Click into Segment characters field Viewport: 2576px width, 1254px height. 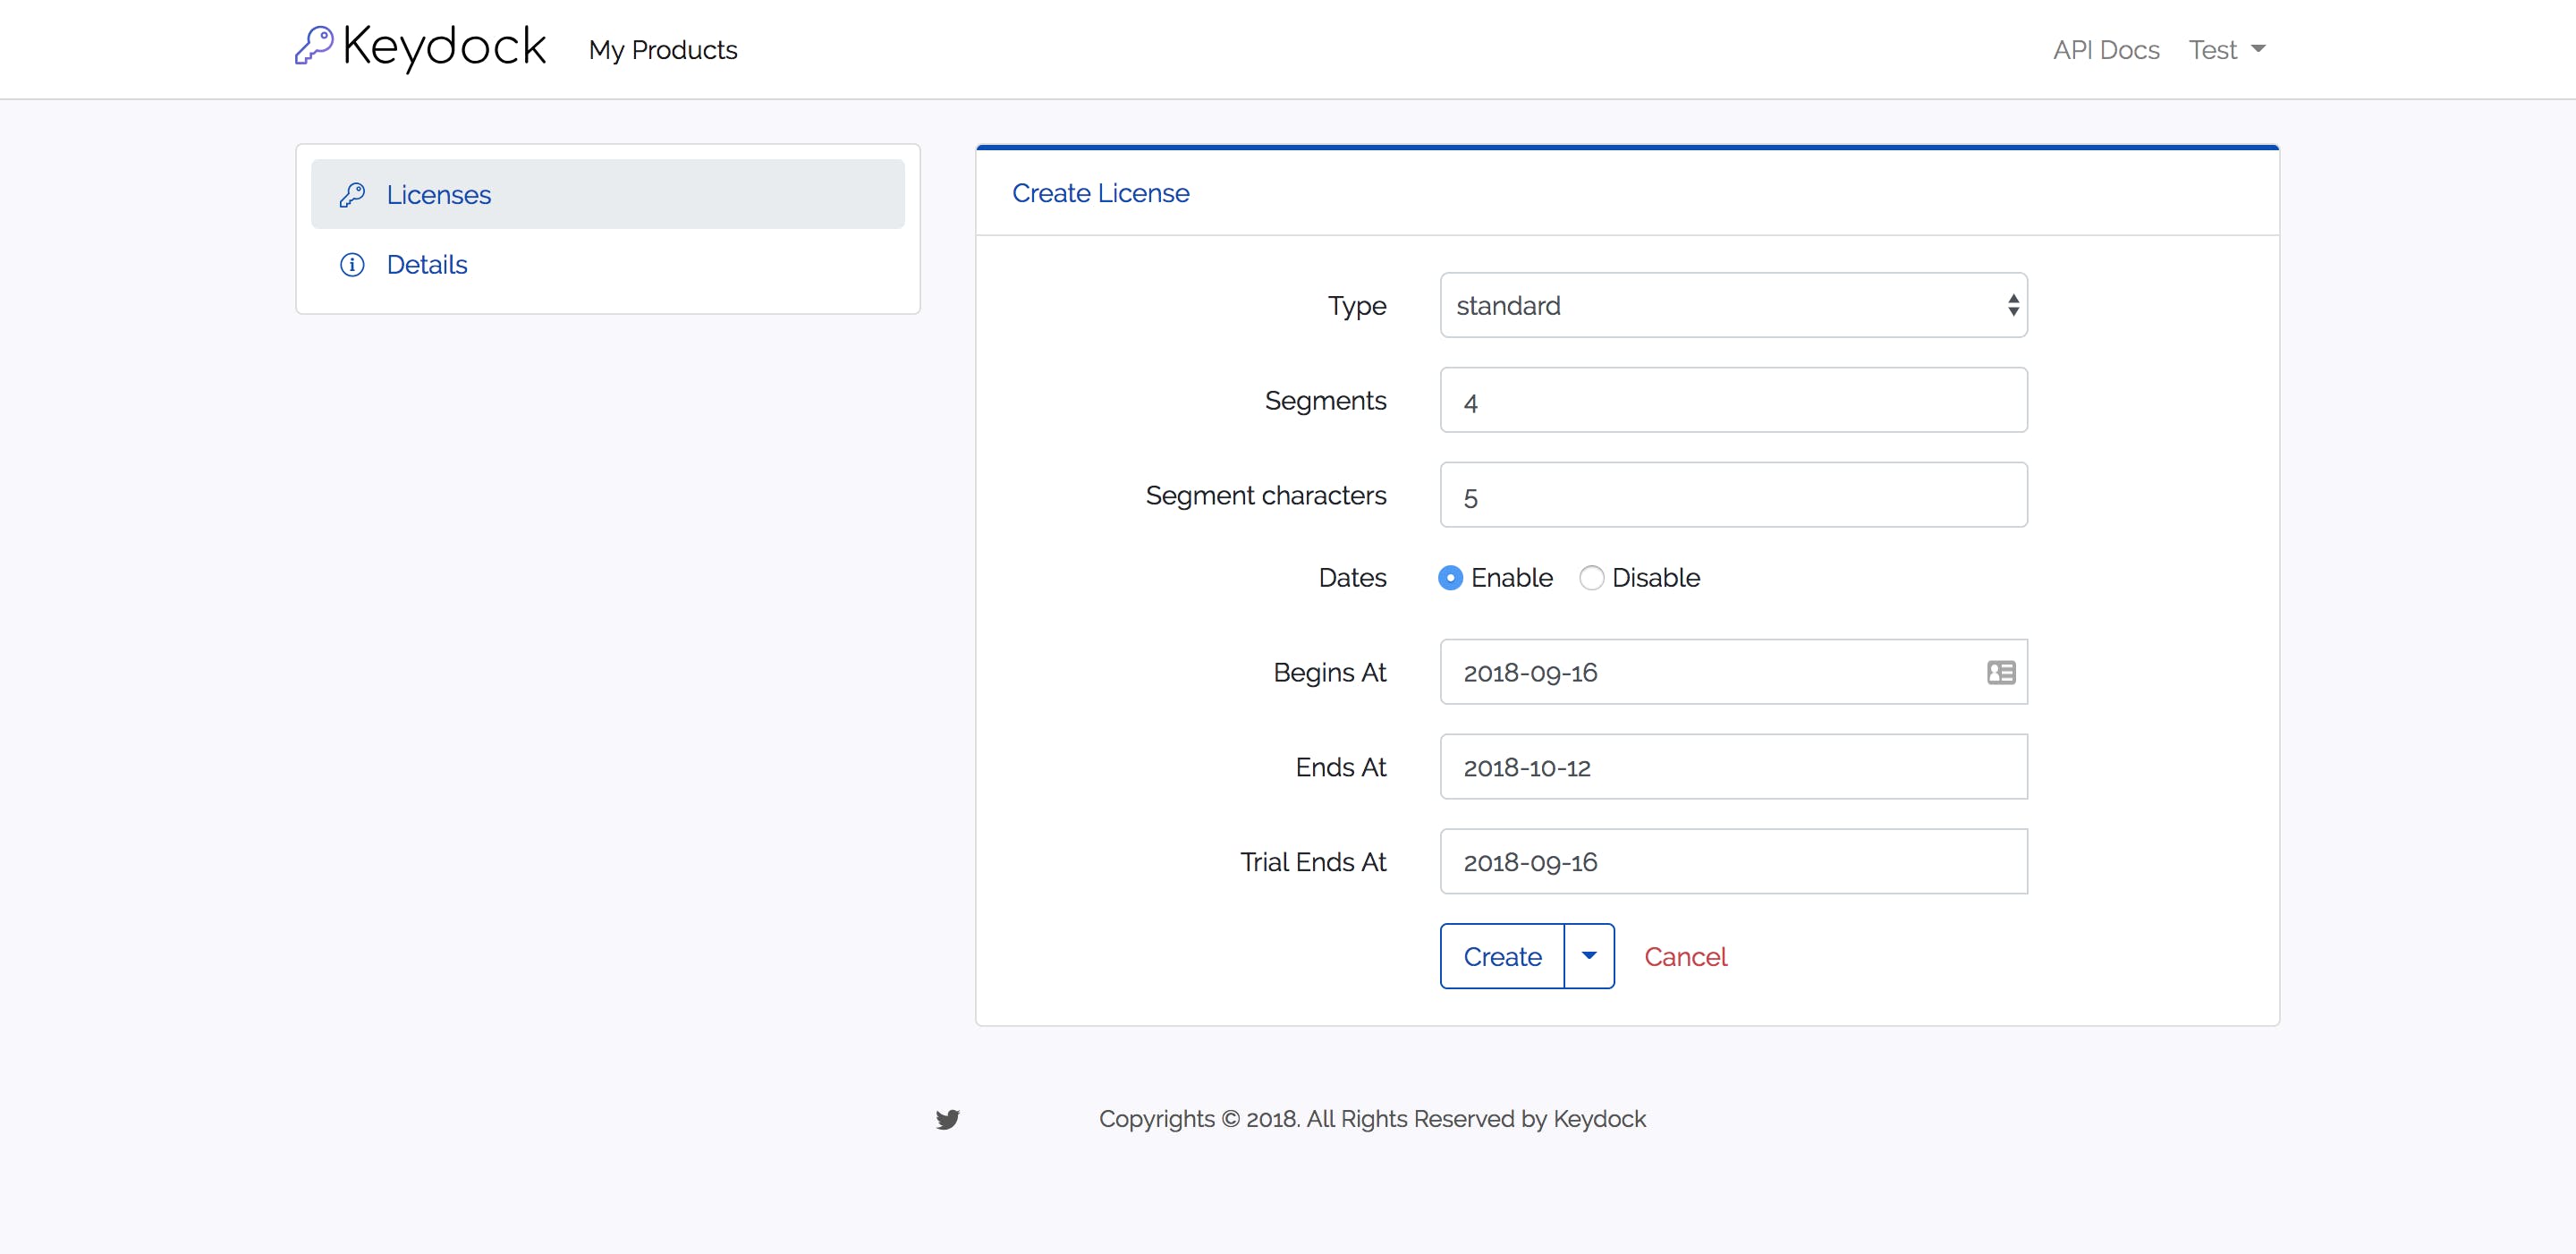pyautogui.click(x=1733, y=496)
